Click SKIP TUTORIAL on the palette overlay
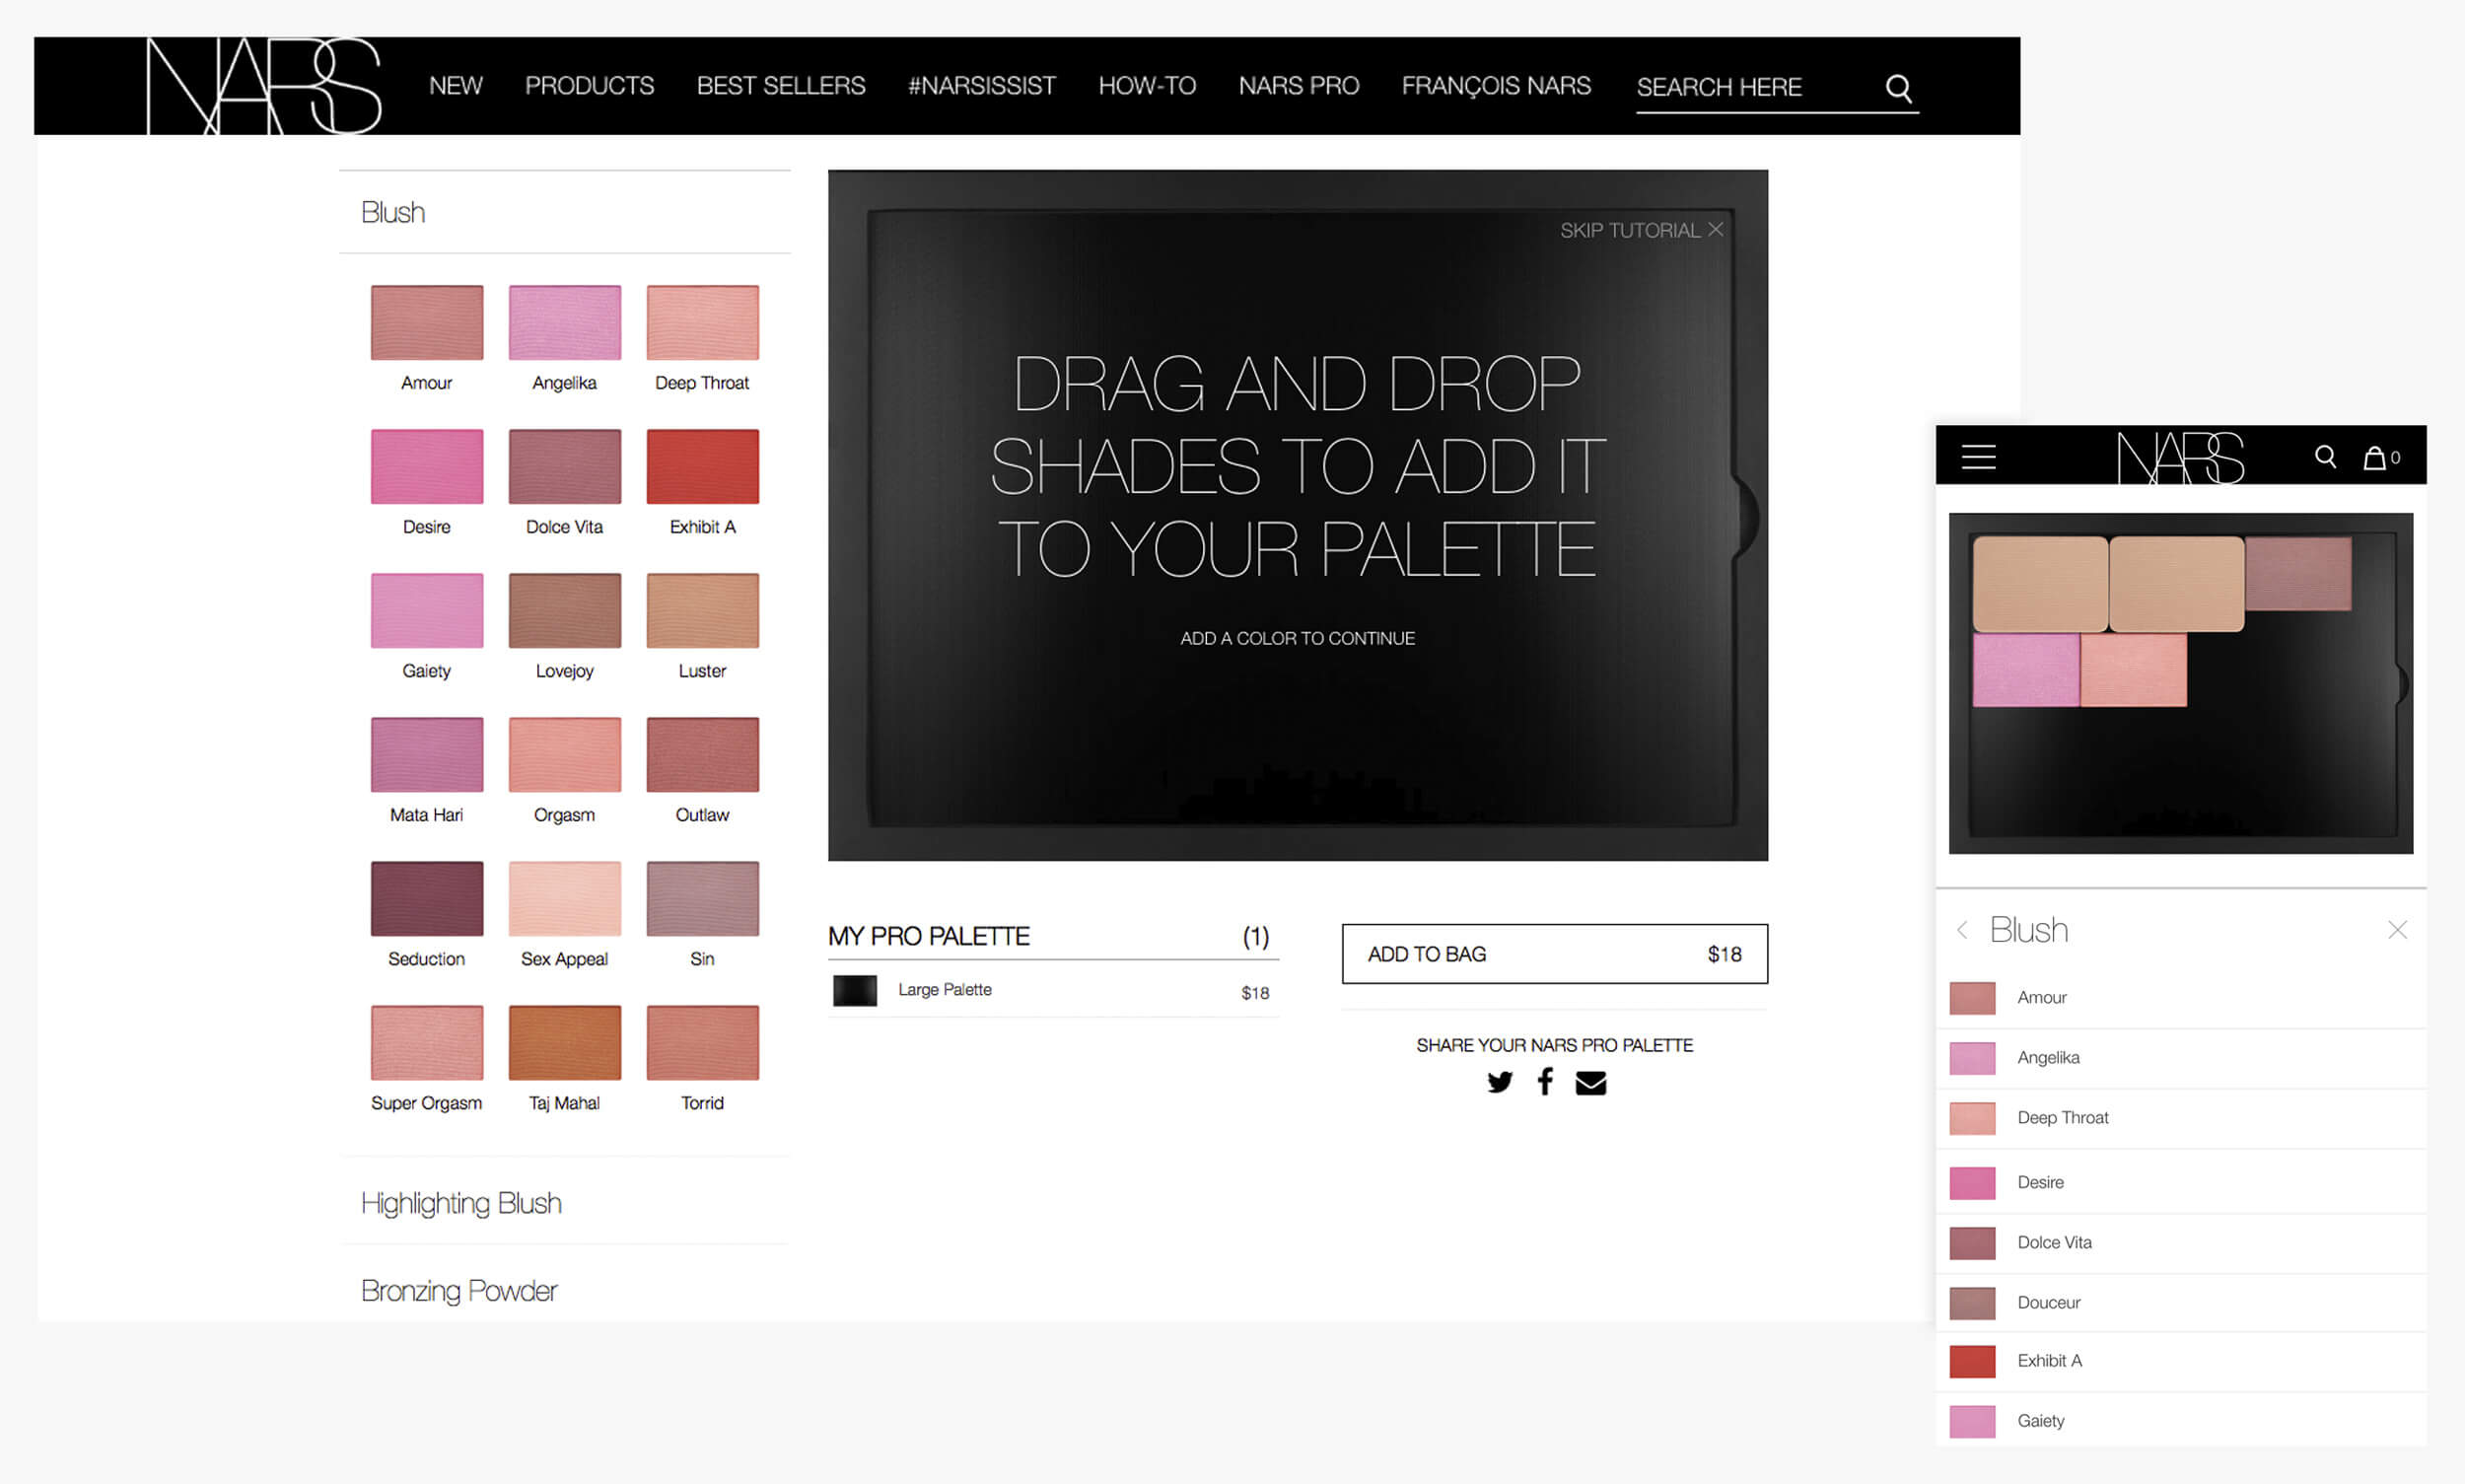This screenshot has height=1484, width=2465. point(1639,229)
